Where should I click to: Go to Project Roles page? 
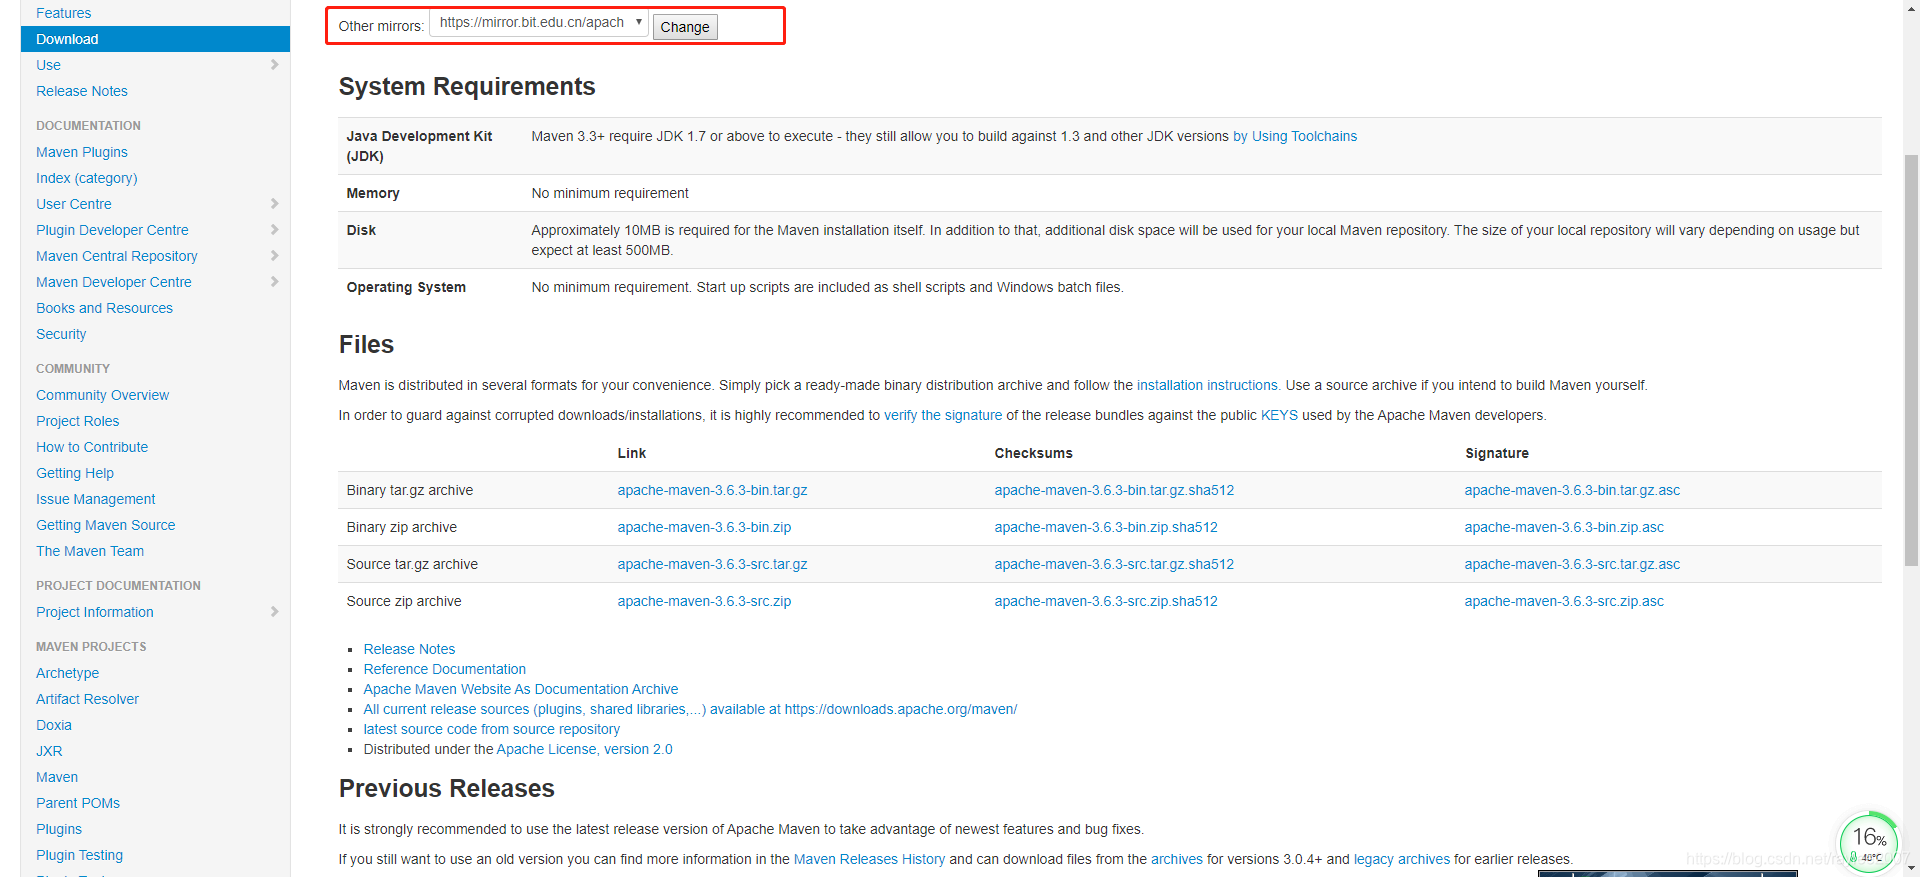pos(77,421)
